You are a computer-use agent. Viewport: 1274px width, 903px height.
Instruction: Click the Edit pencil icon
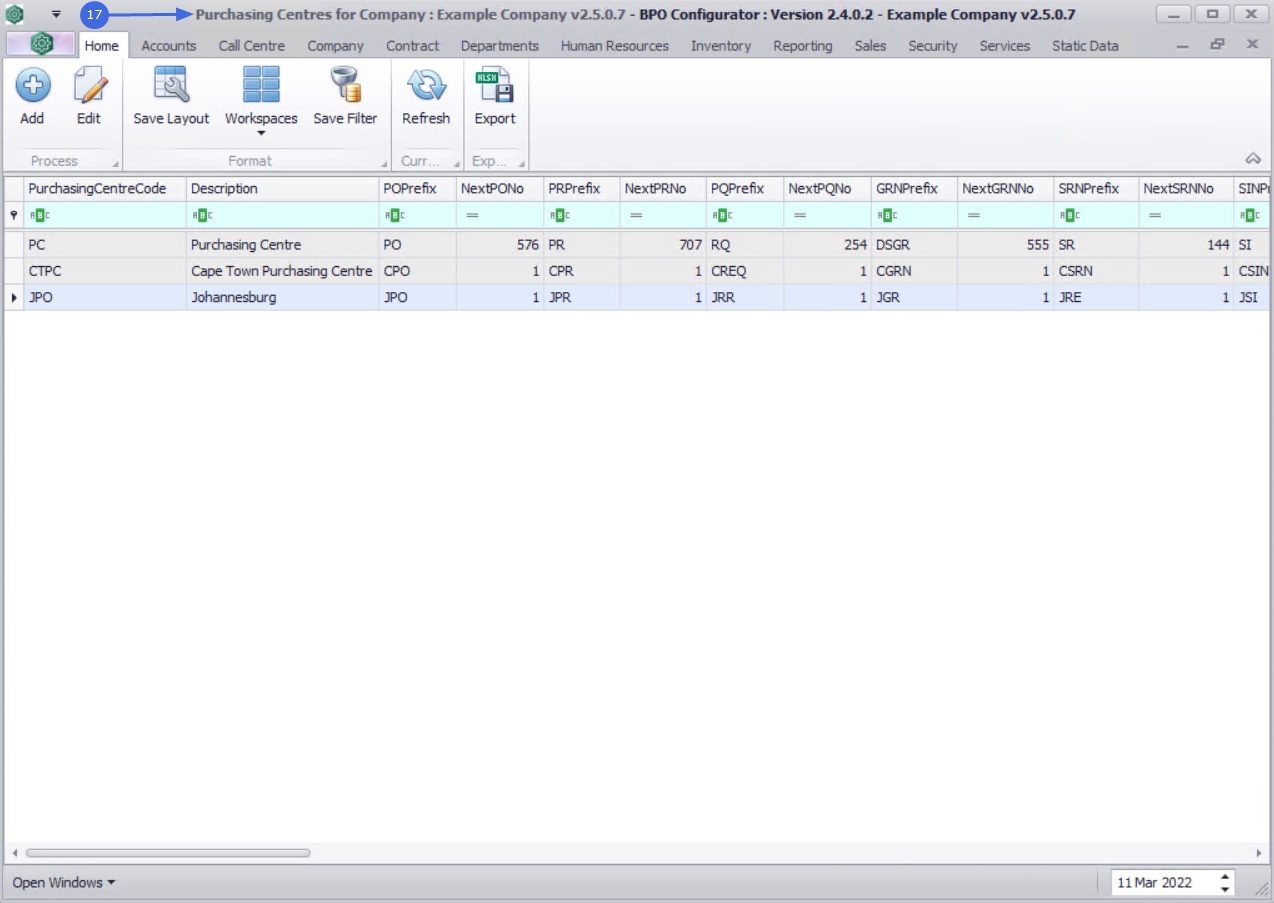89,86
